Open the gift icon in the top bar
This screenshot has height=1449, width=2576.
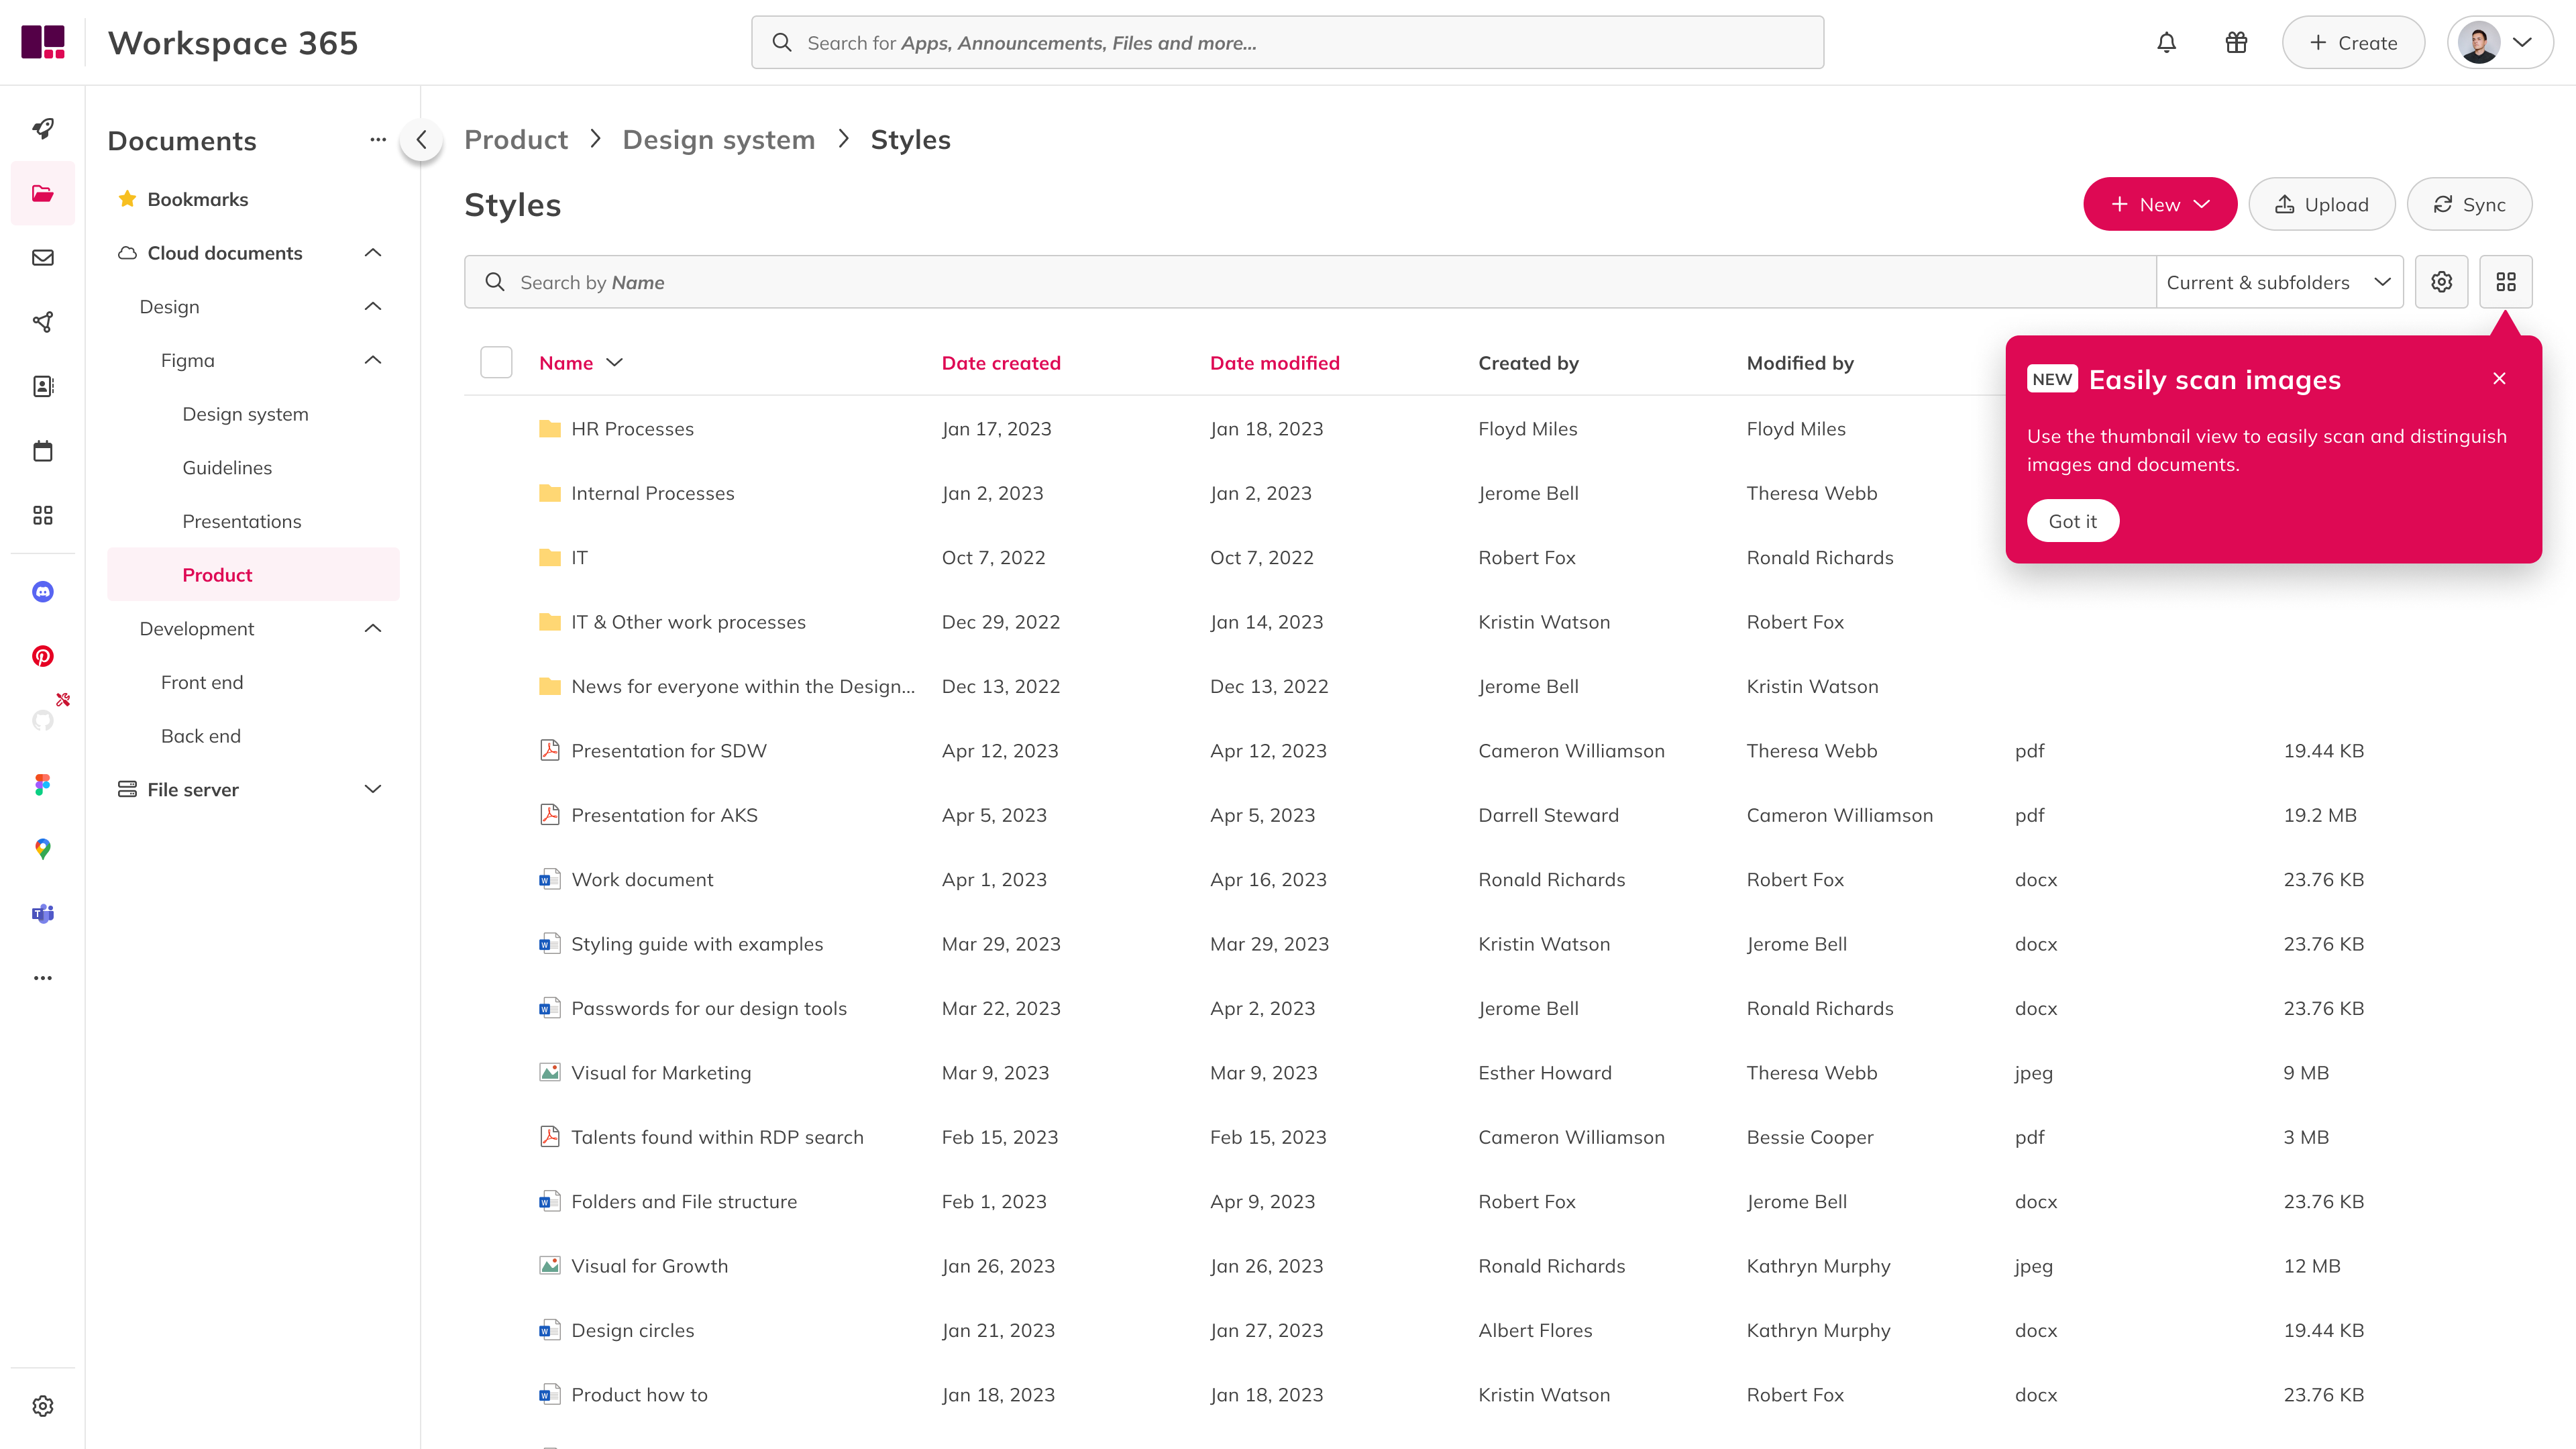2236,42
